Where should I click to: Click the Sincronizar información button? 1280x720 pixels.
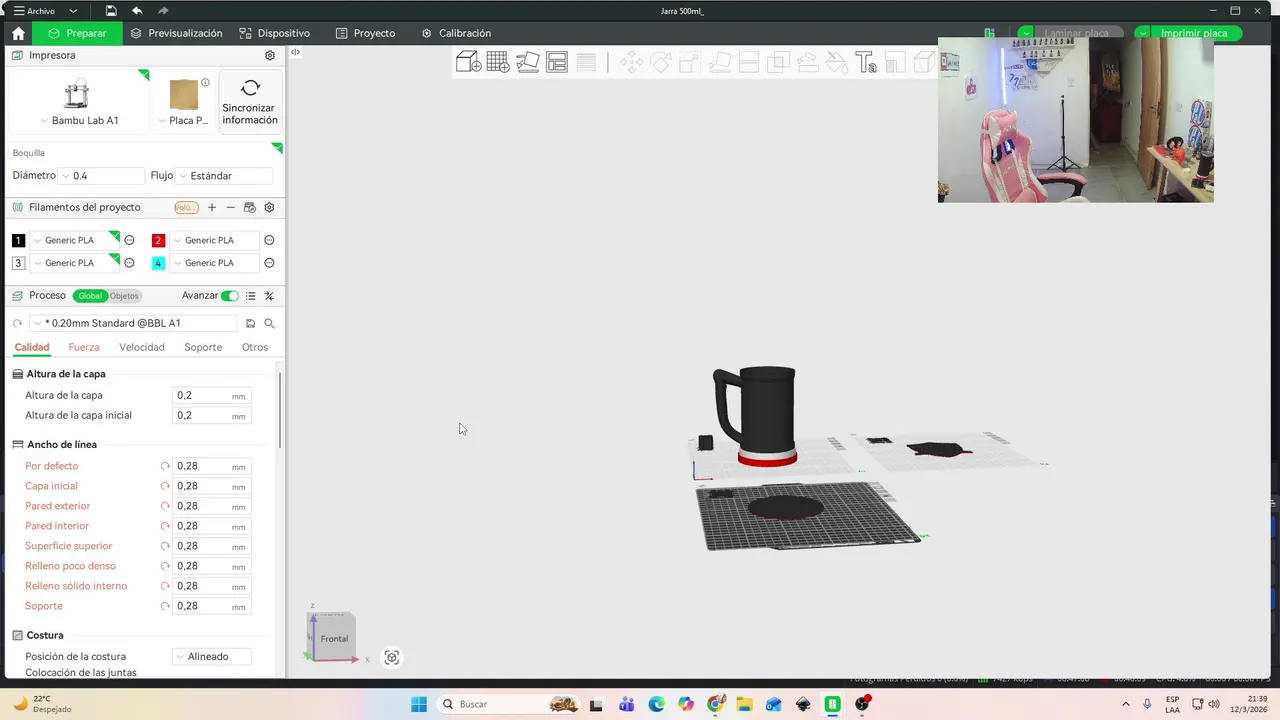250,101
